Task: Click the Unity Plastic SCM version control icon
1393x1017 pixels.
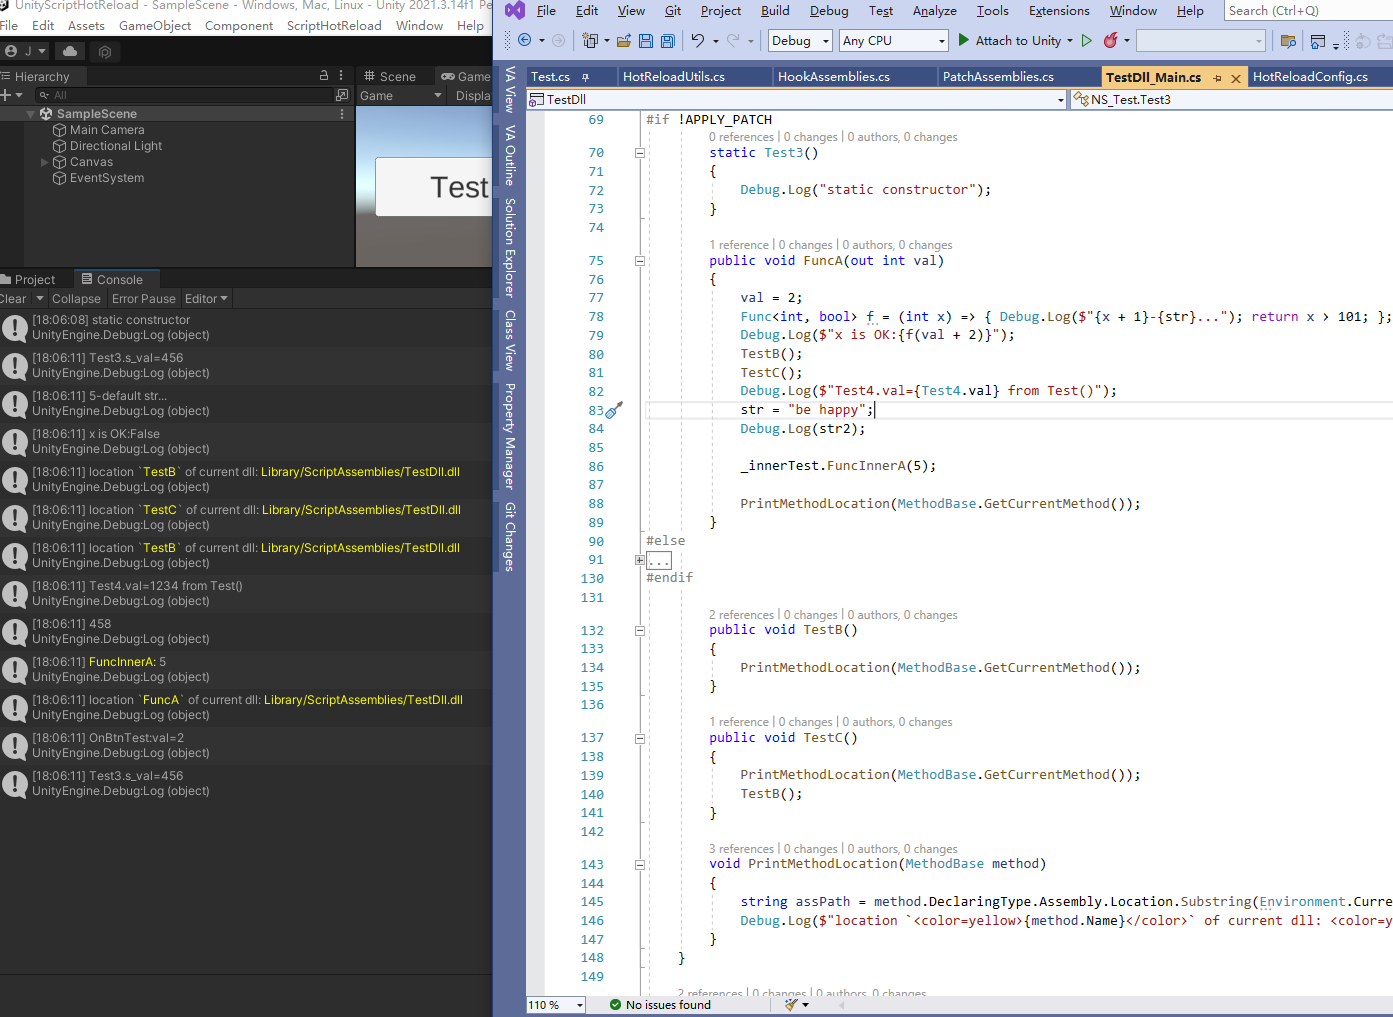Action: 105,51
